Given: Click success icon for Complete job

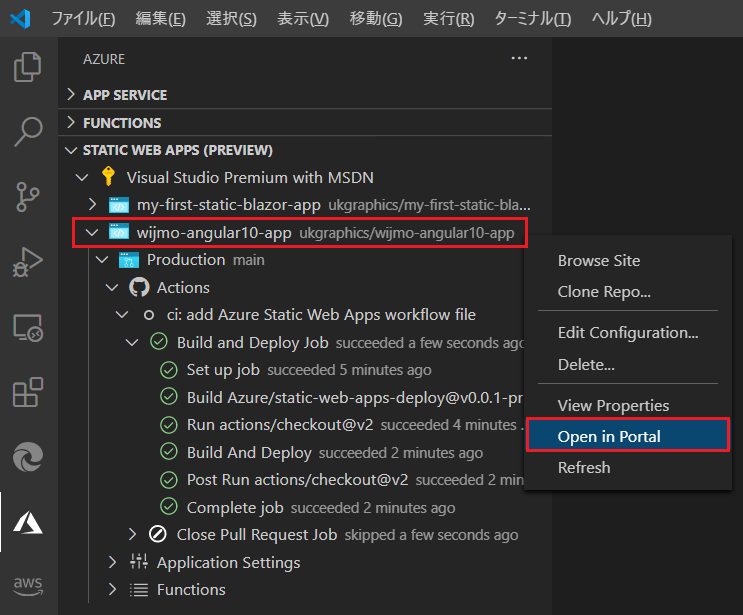Looking at the screenshot, I should tap(169, 507).
